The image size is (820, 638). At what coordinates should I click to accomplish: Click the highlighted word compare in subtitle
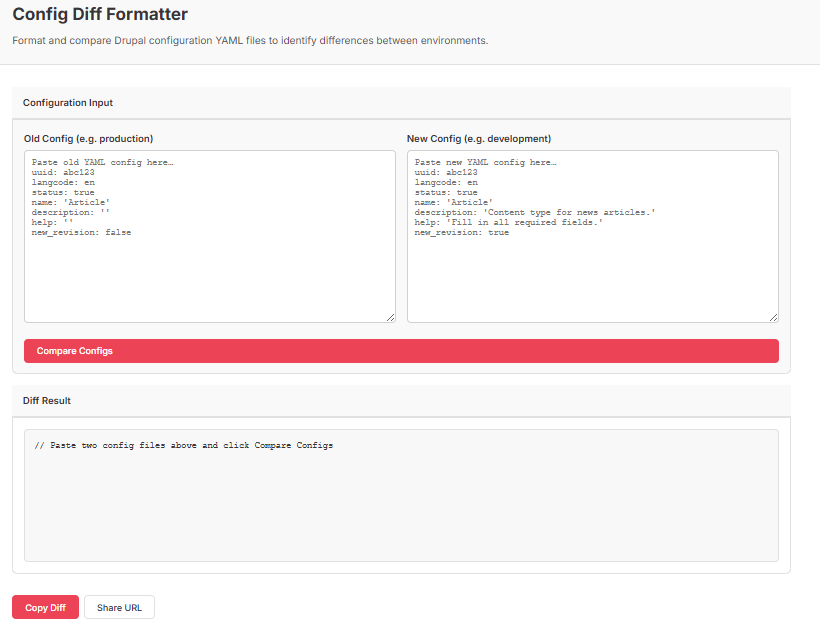pos(83,40)
